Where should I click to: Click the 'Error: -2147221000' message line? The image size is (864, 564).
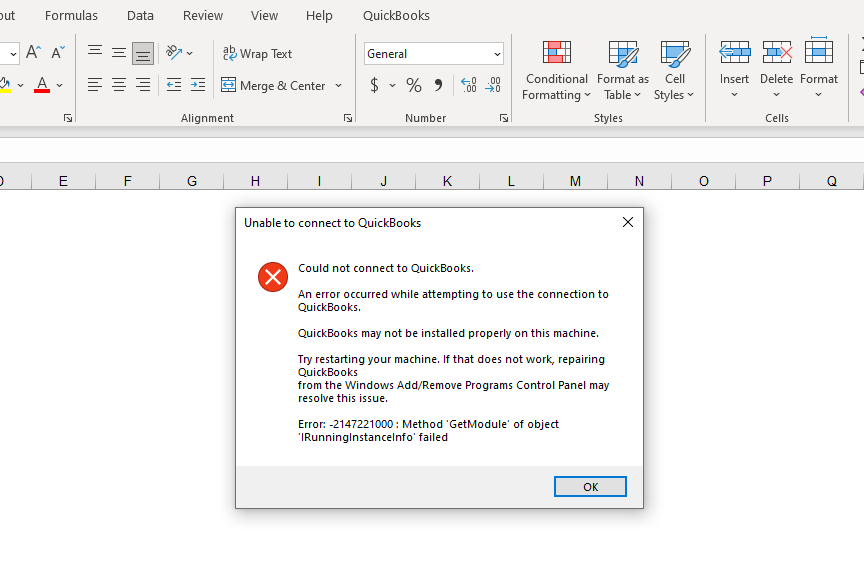click(429, 431)
